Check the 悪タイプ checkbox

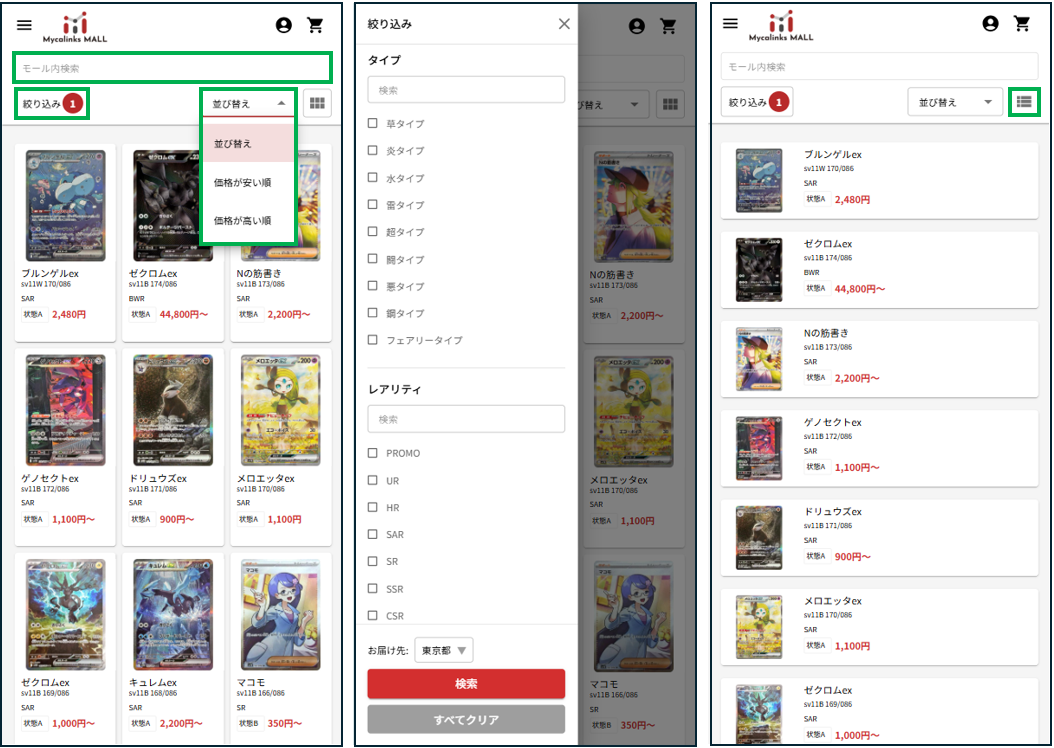372,286
